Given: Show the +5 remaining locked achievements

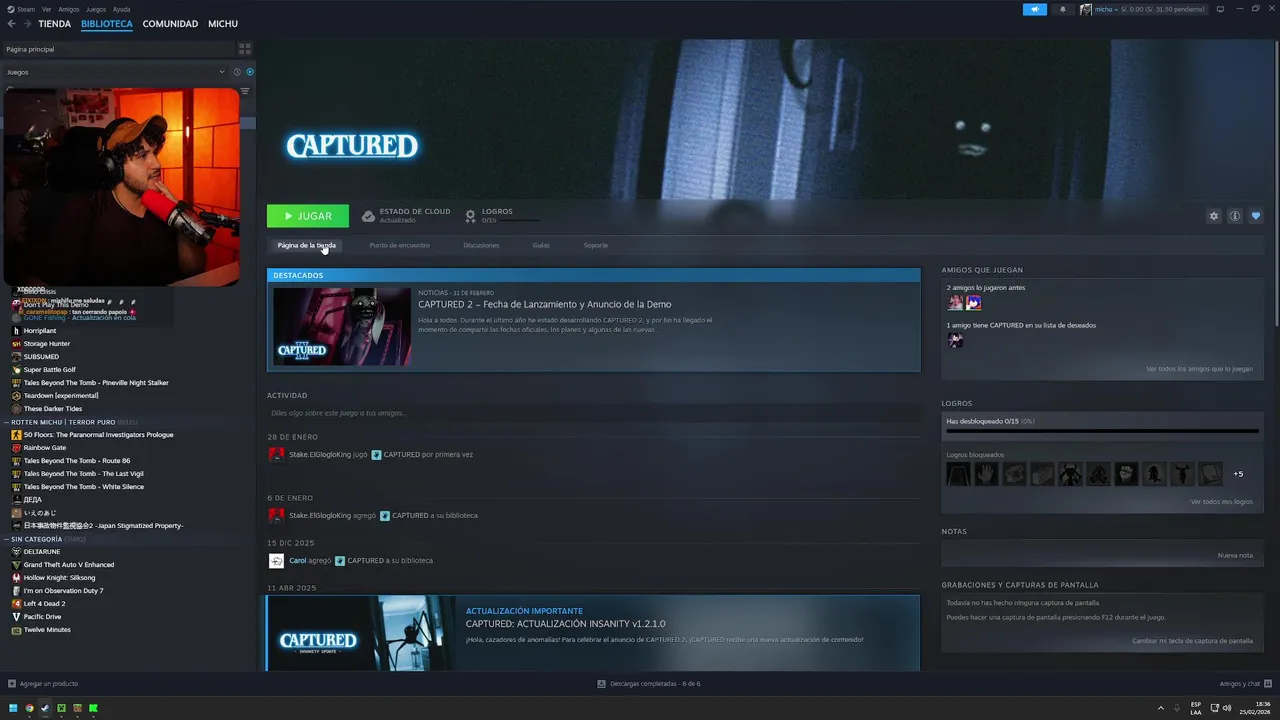Looking at the screenshot, I should pos(1238,474).
